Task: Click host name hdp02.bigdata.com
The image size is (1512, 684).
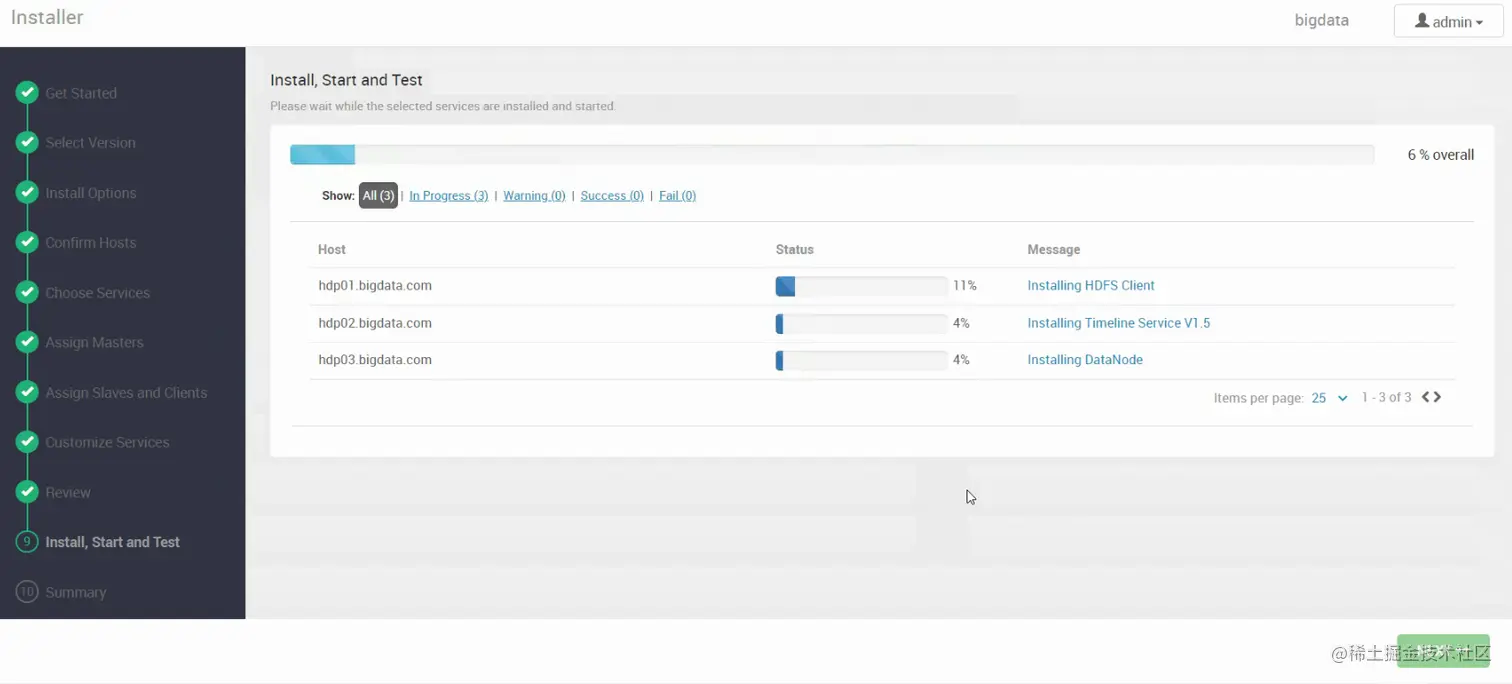Action: (375, 323)
